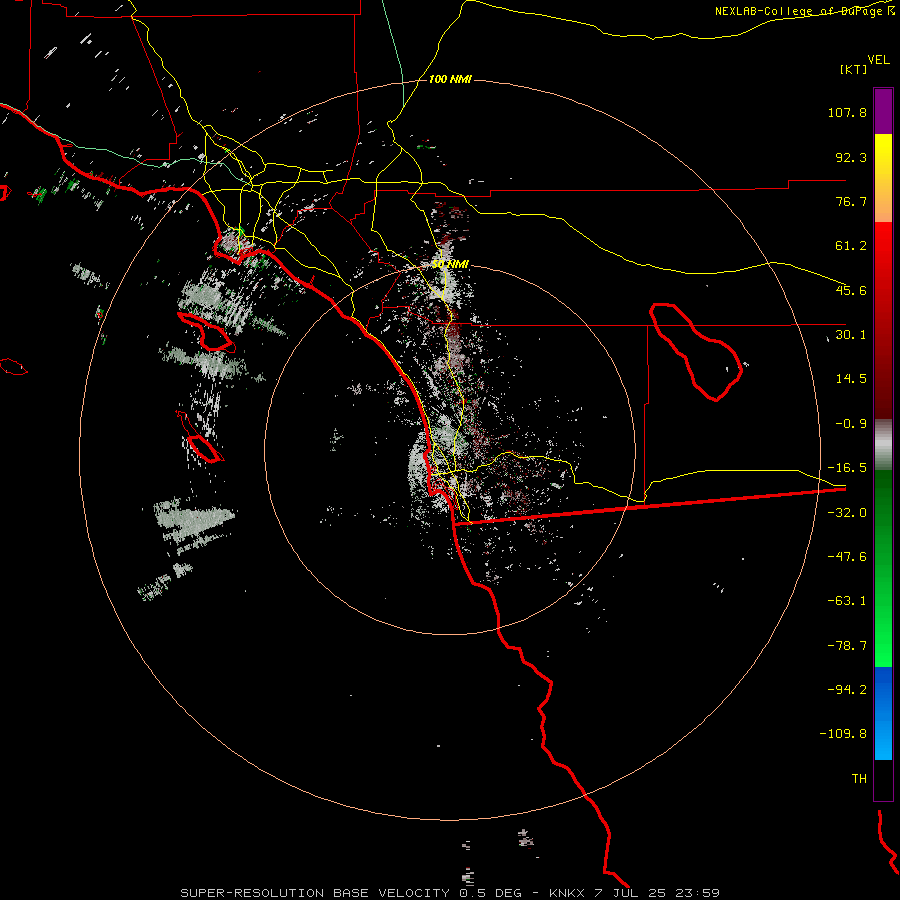Image resolution: width=900 pixels, height=900 pixels.
Task: Click the blue segment of the velocity color bar
Action: (883, 713)
